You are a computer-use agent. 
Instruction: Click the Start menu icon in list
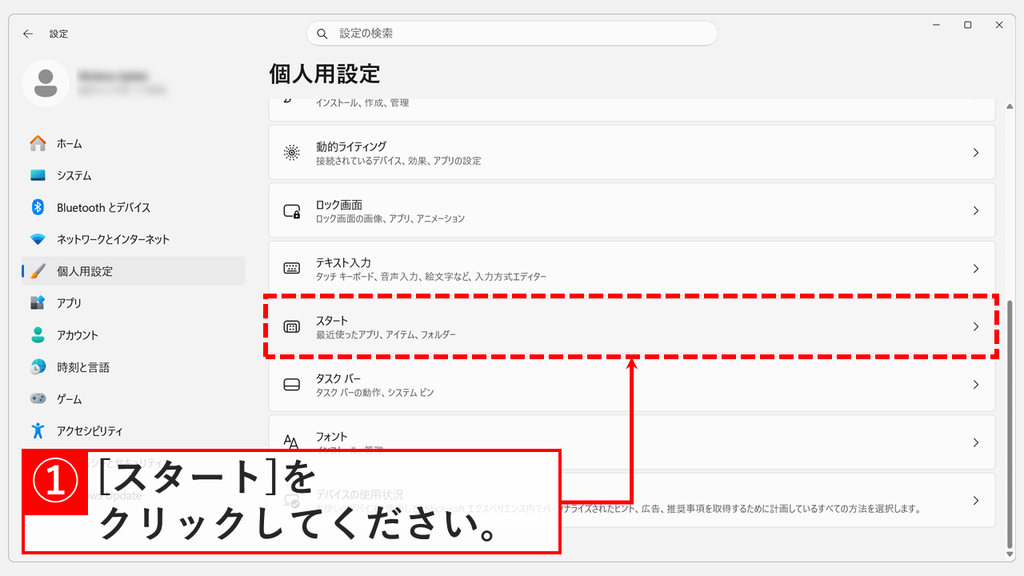[x=292, y=327]
